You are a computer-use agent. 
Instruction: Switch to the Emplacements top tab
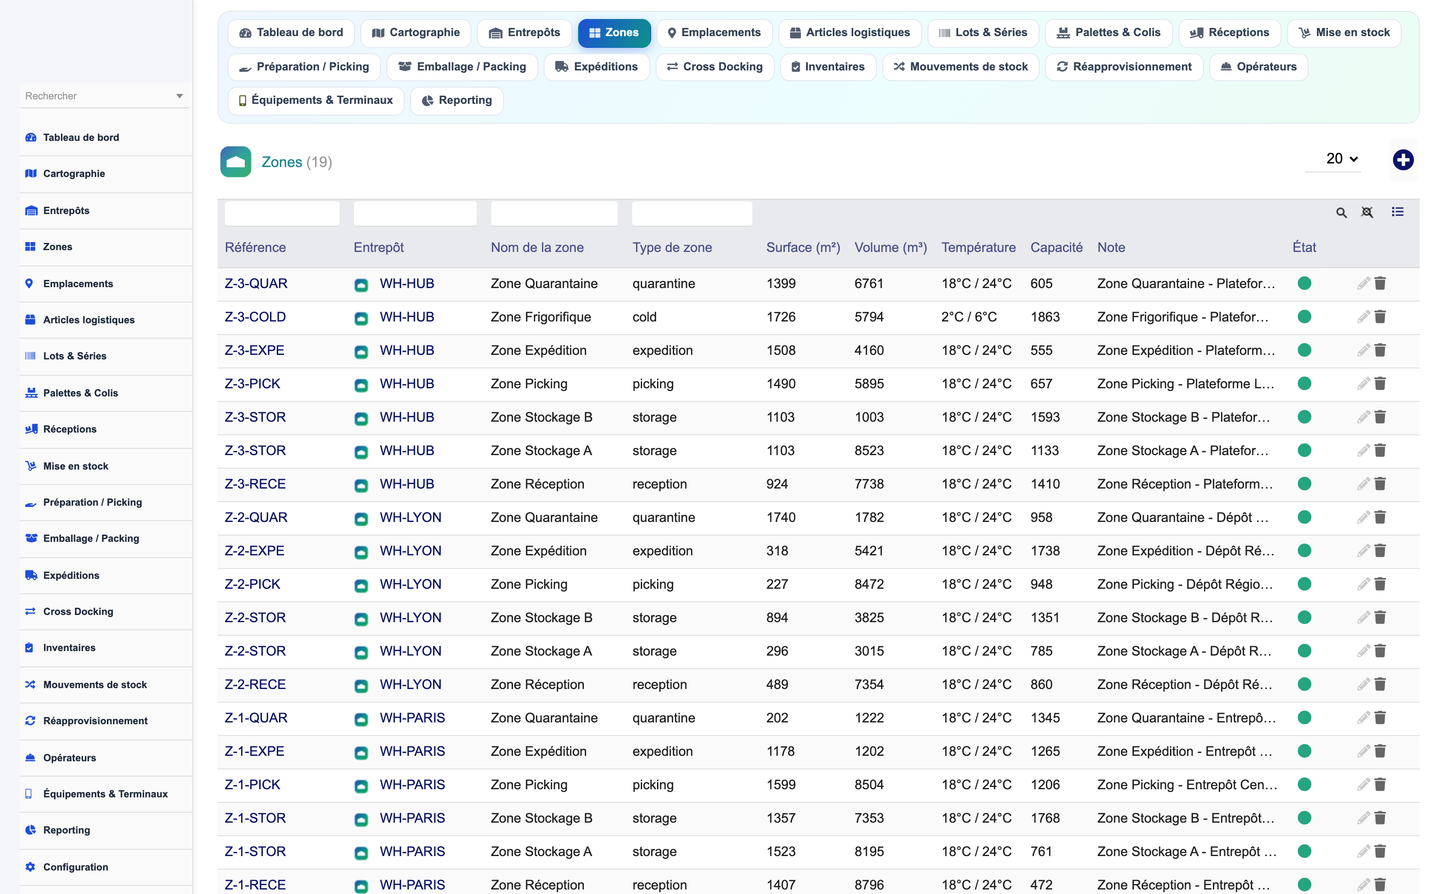pos(714,33)
